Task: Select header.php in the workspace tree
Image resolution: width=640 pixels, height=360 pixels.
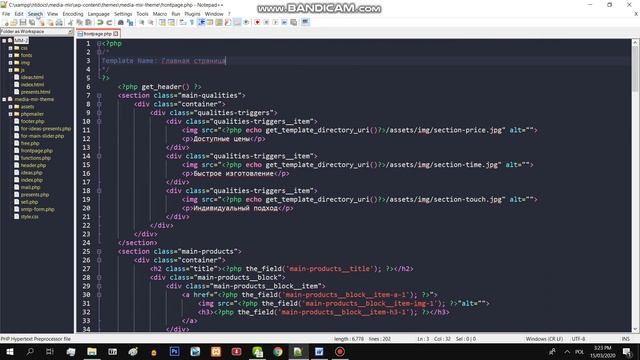Action: point(33,165)
